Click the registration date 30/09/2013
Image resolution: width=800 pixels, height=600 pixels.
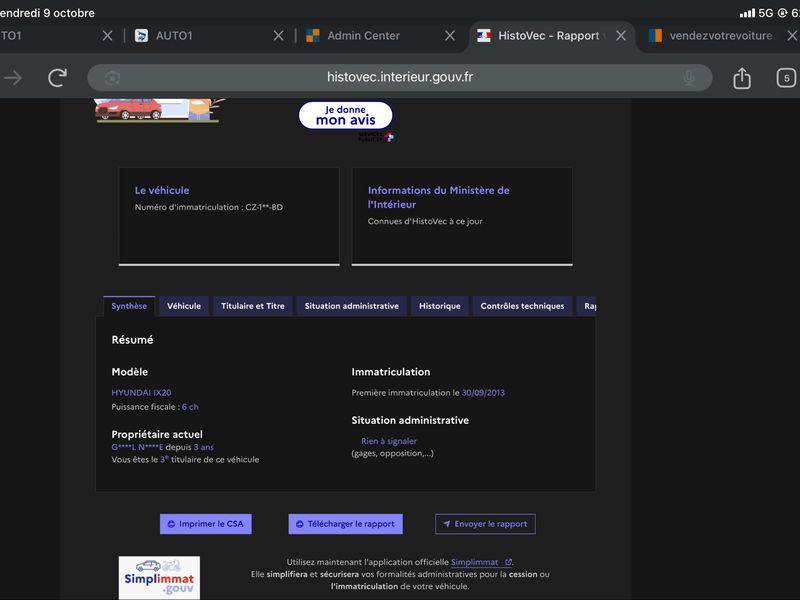coord(483,392)
